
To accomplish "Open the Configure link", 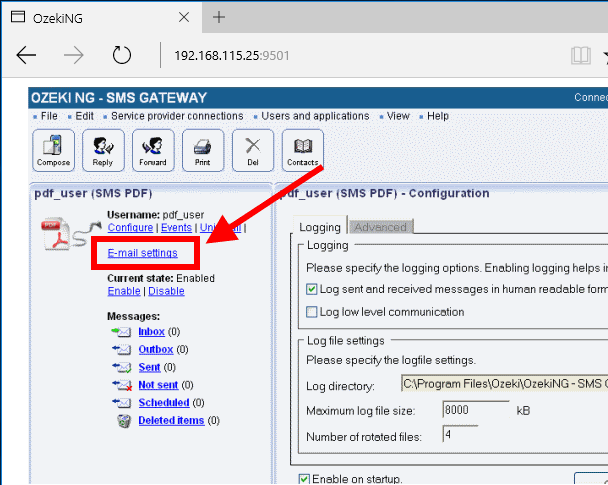I will (130, 228).
